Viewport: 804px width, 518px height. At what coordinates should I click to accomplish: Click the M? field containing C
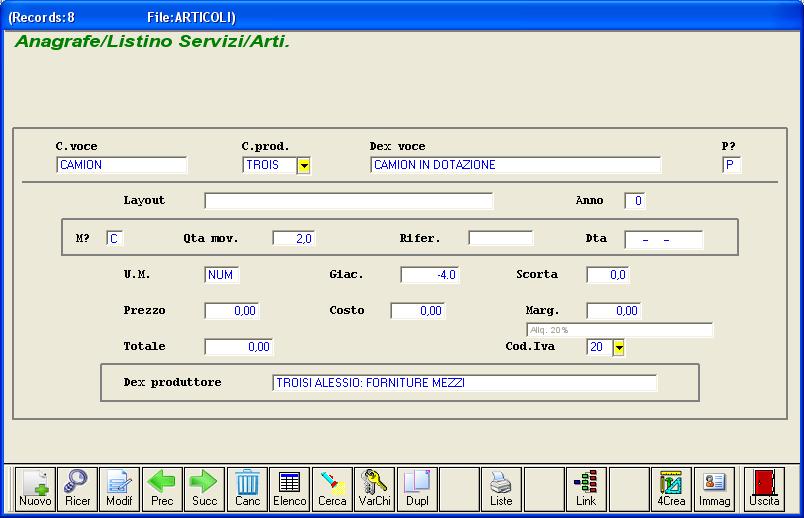(114, 238)
